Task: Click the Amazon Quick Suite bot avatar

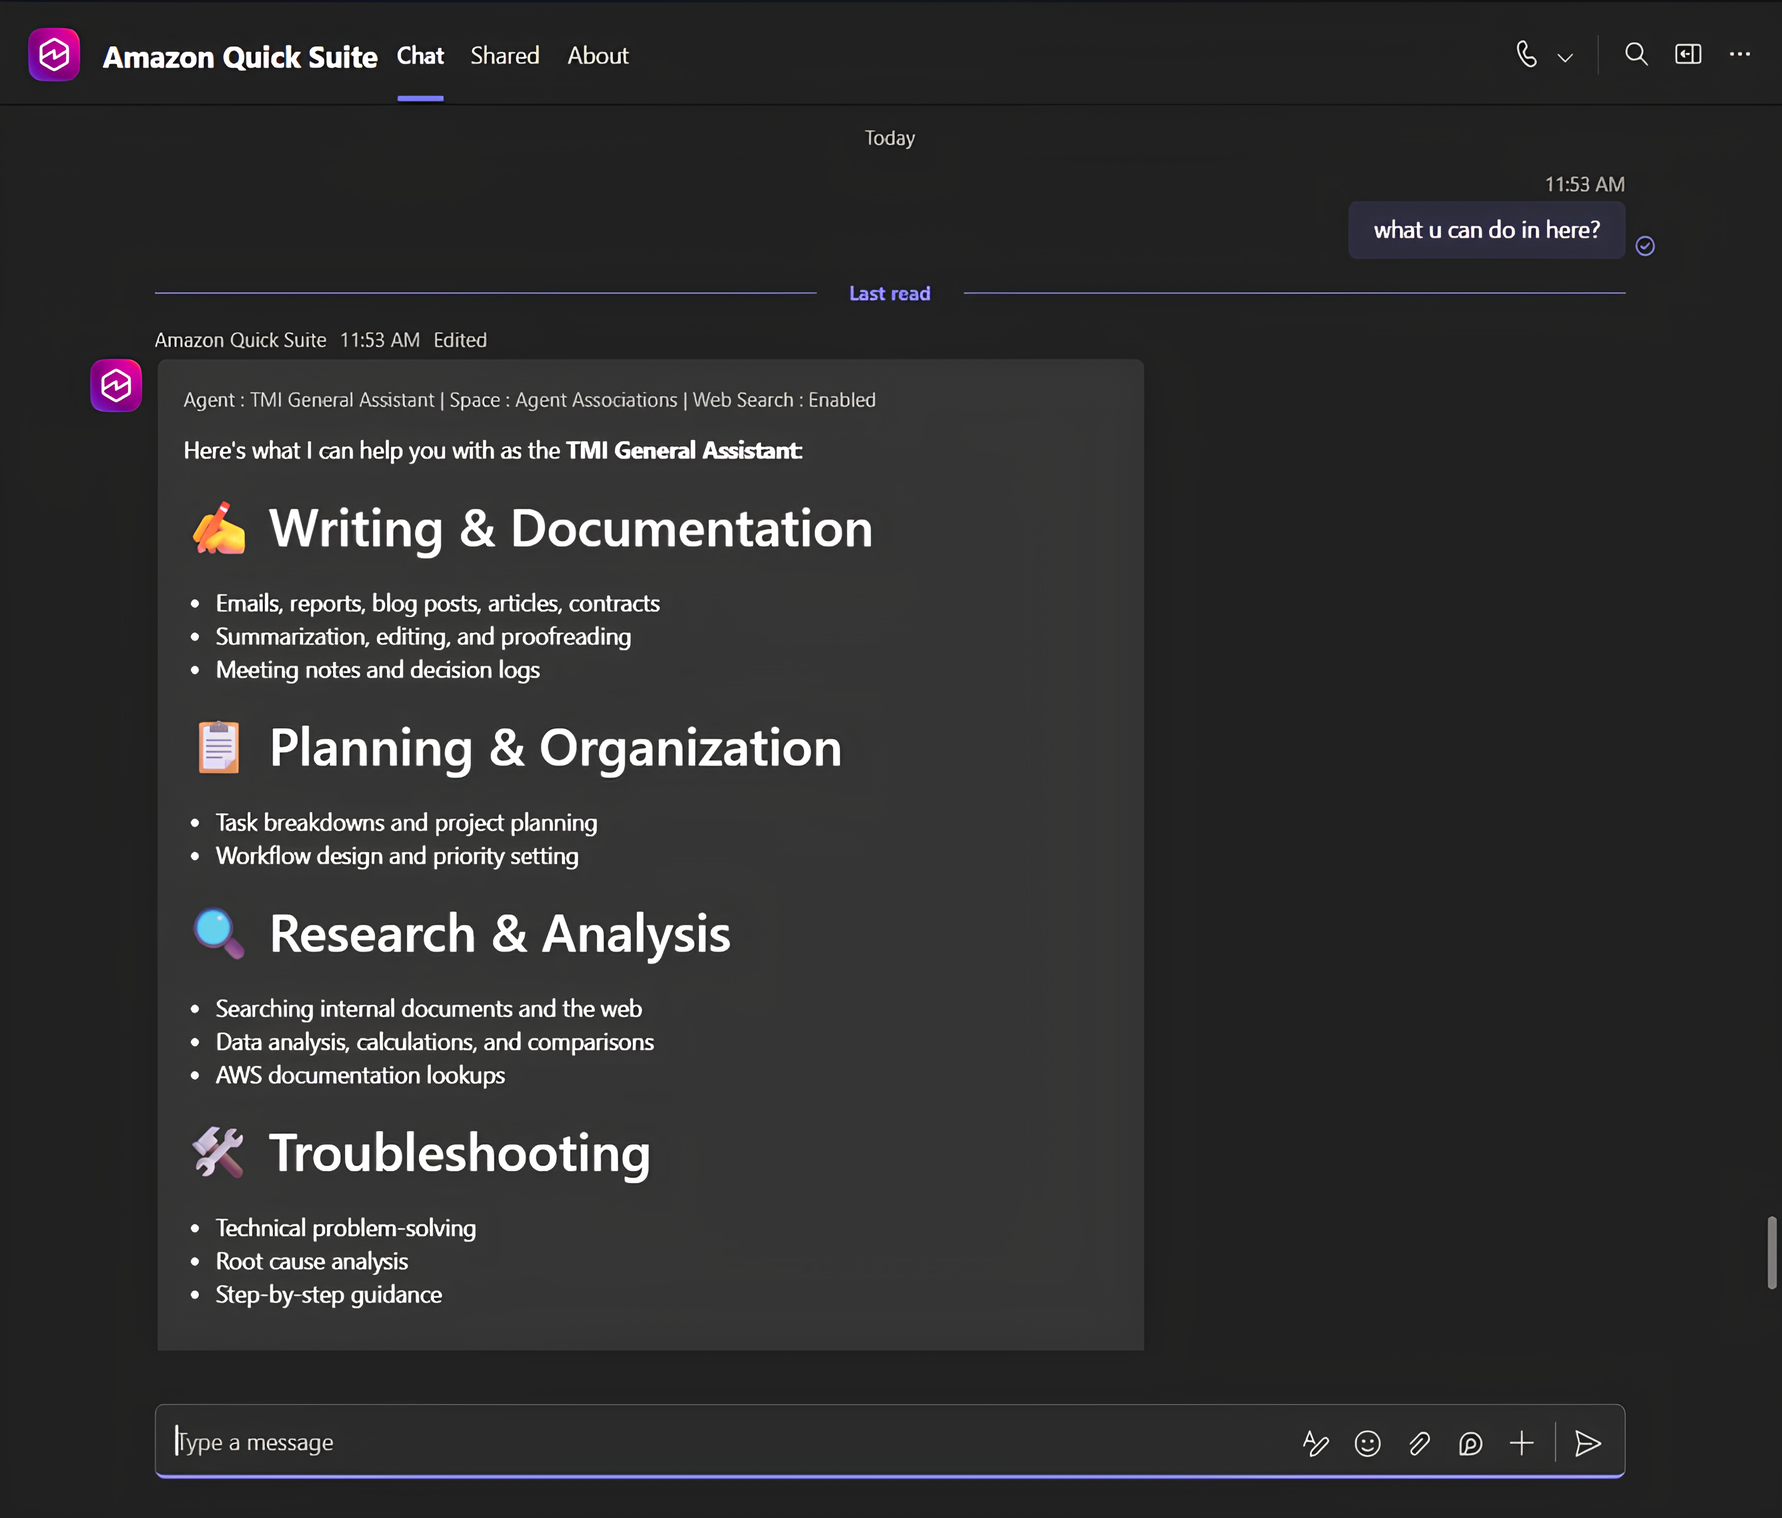Action: coord(116,385)
